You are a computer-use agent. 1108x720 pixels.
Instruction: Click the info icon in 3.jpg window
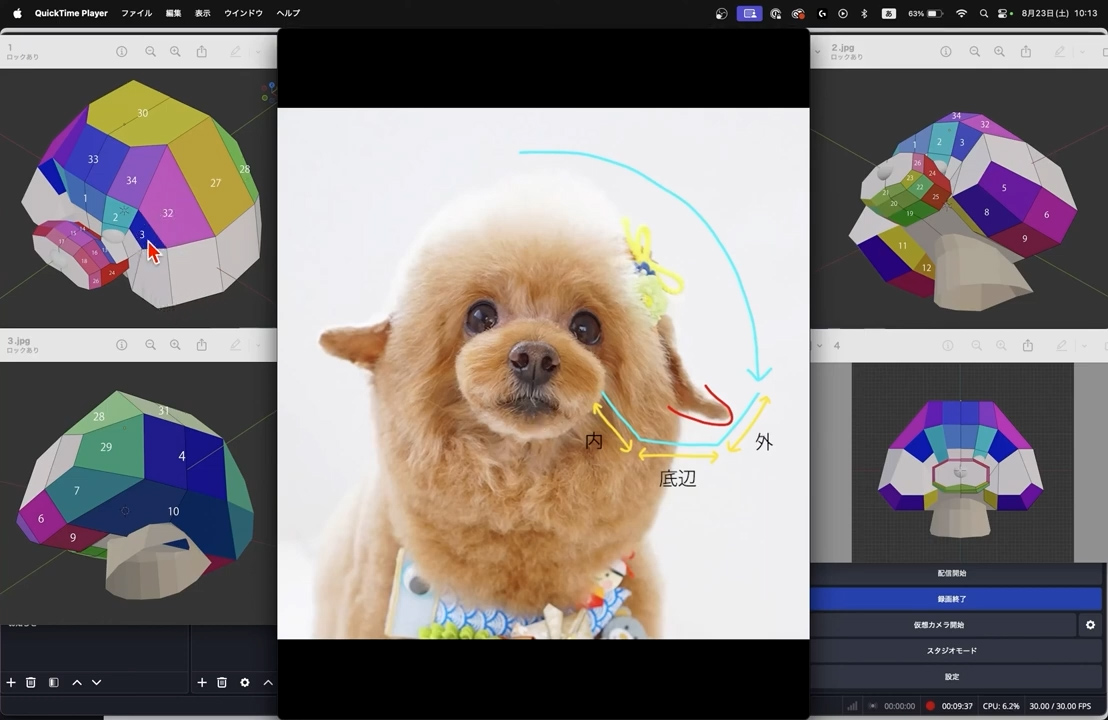click(121, 345)
